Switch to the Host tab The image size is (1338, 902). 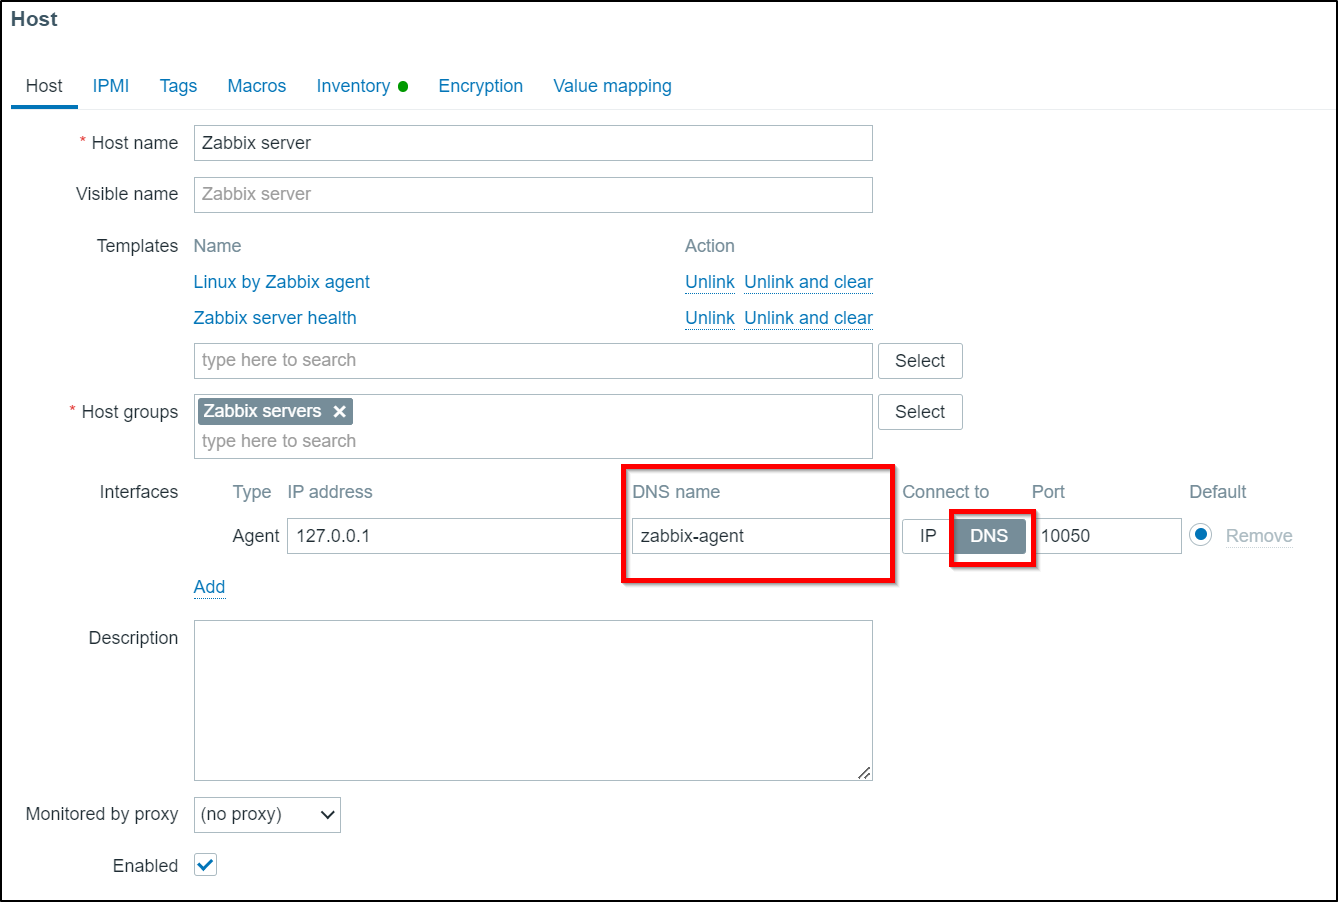point(44,86)
